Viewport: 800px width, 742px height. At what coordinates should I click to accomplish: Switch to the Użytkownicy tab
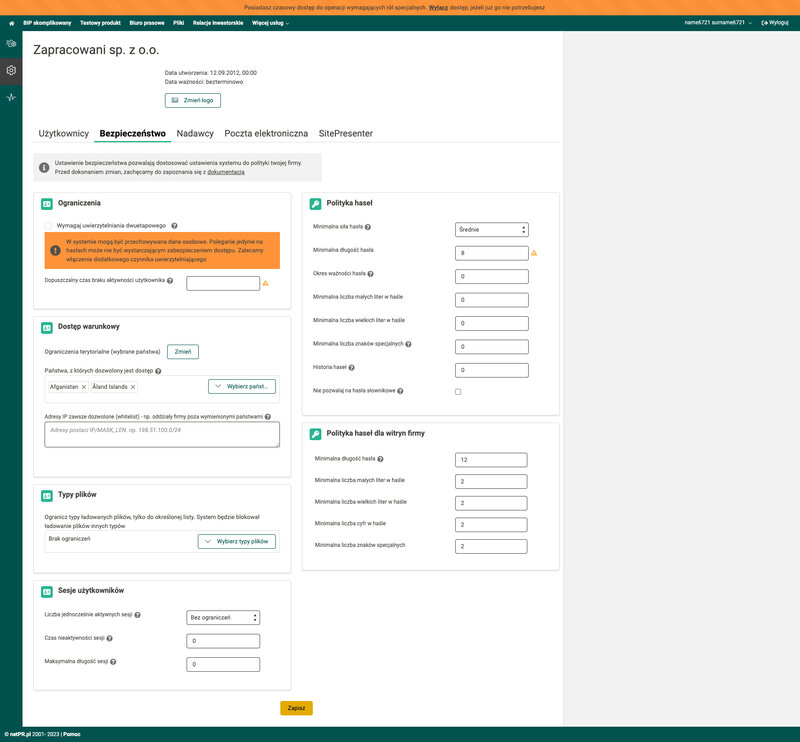tap(64, 133)
